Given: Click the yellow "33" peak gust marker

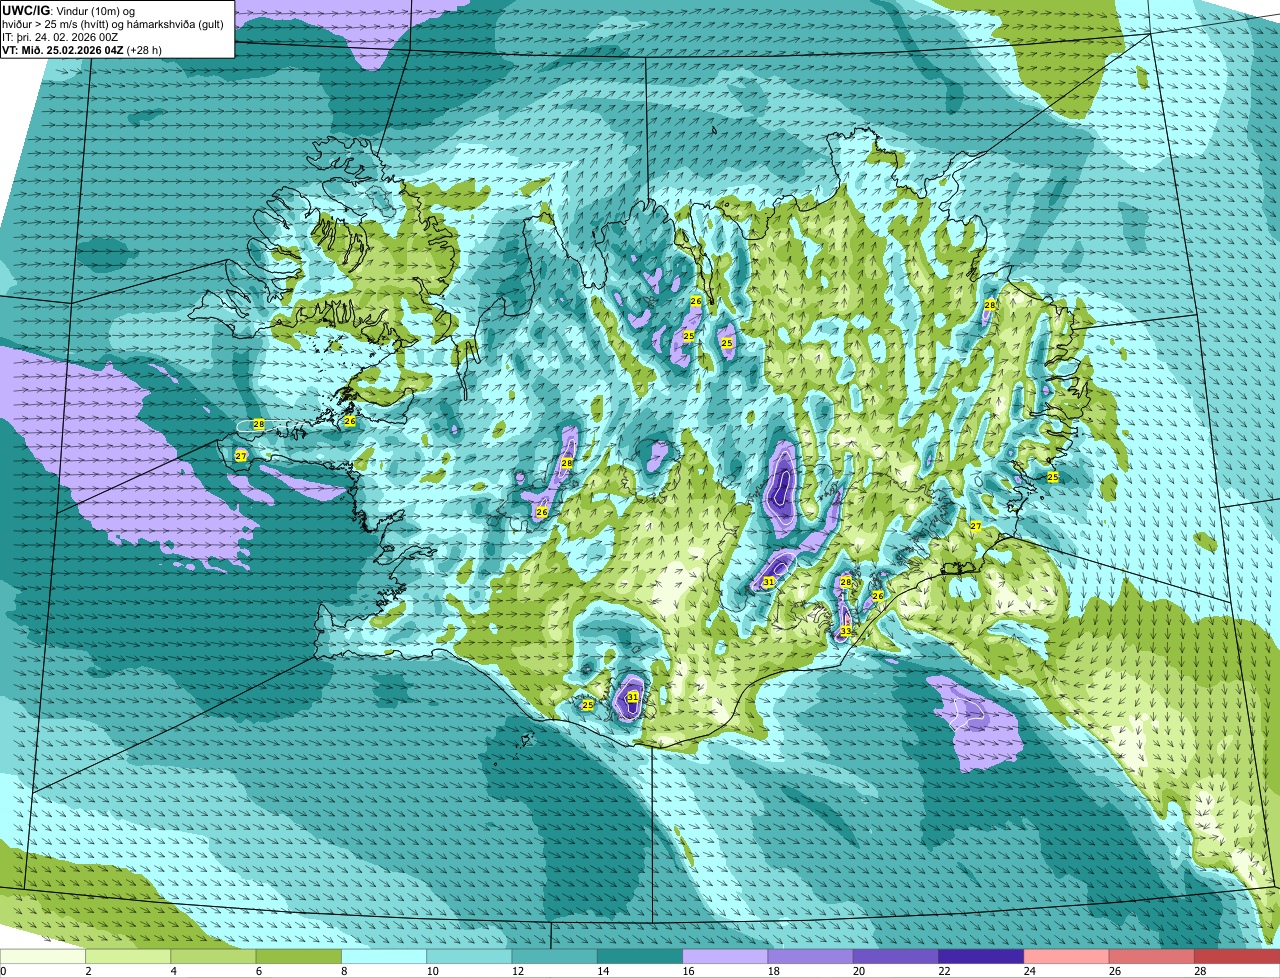Looking at the screenshot, I should (846, 631).
